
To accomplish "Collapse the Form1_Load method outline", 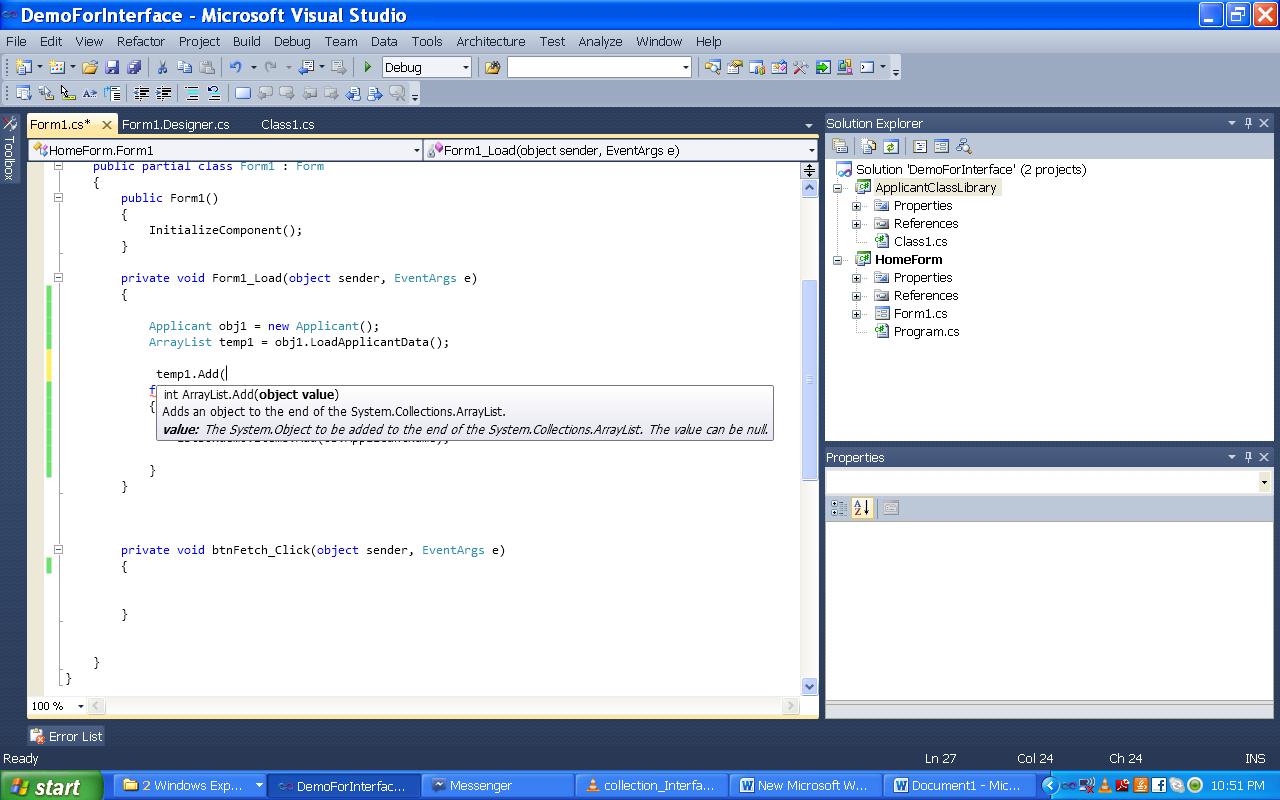I will coord(58,278).
